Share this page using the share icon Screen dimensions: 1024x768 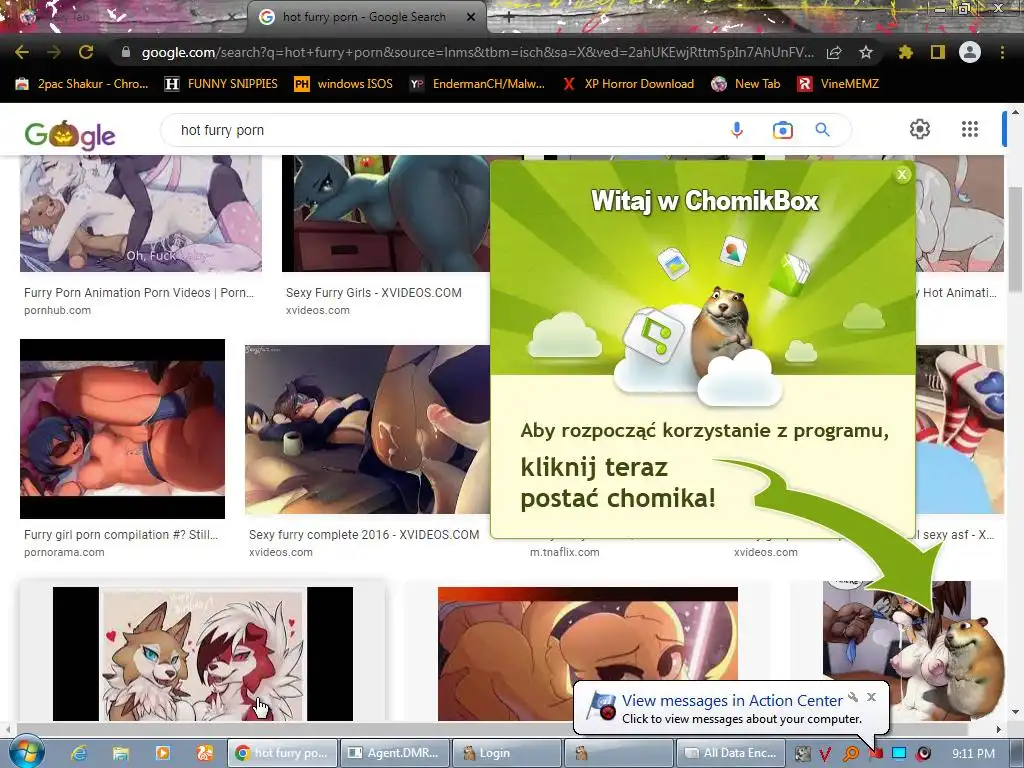tap(834, 52)
